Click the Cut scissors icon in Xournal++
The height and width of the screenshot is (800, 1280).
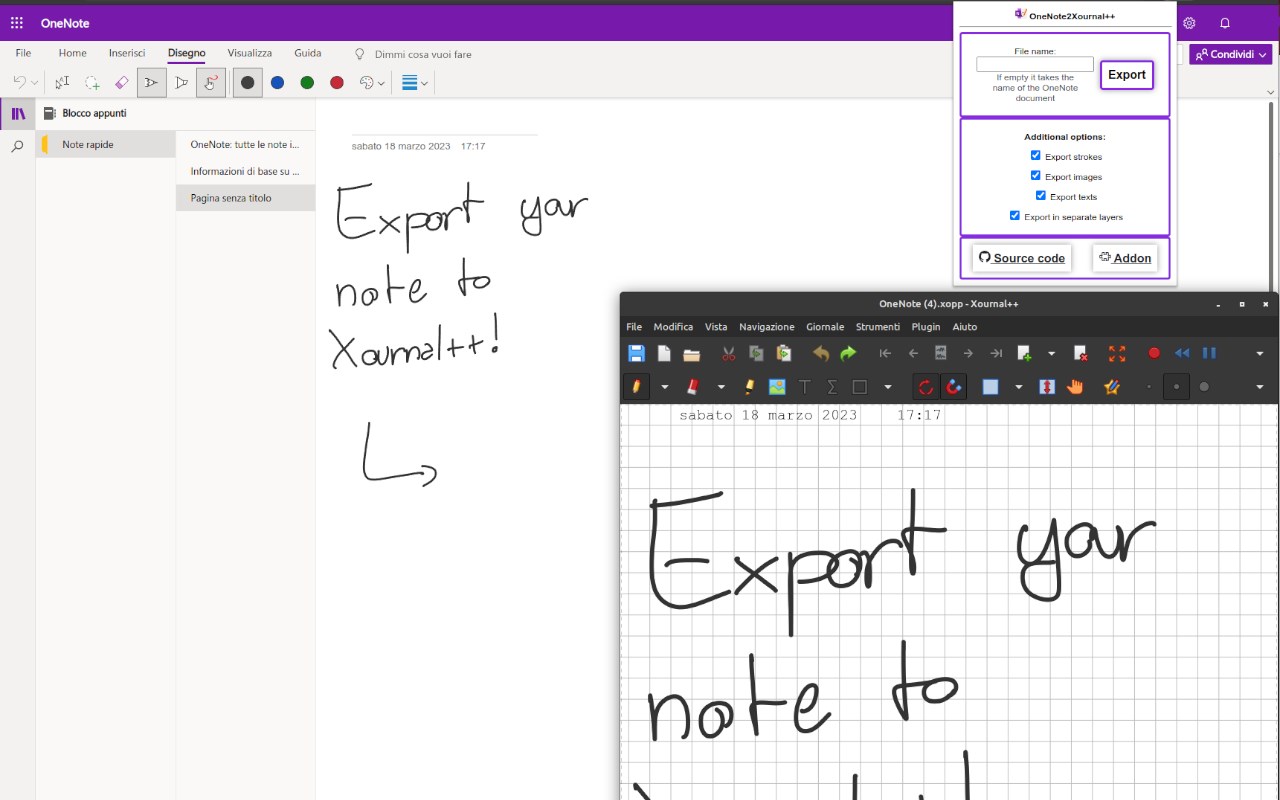[x=728, y=353]
